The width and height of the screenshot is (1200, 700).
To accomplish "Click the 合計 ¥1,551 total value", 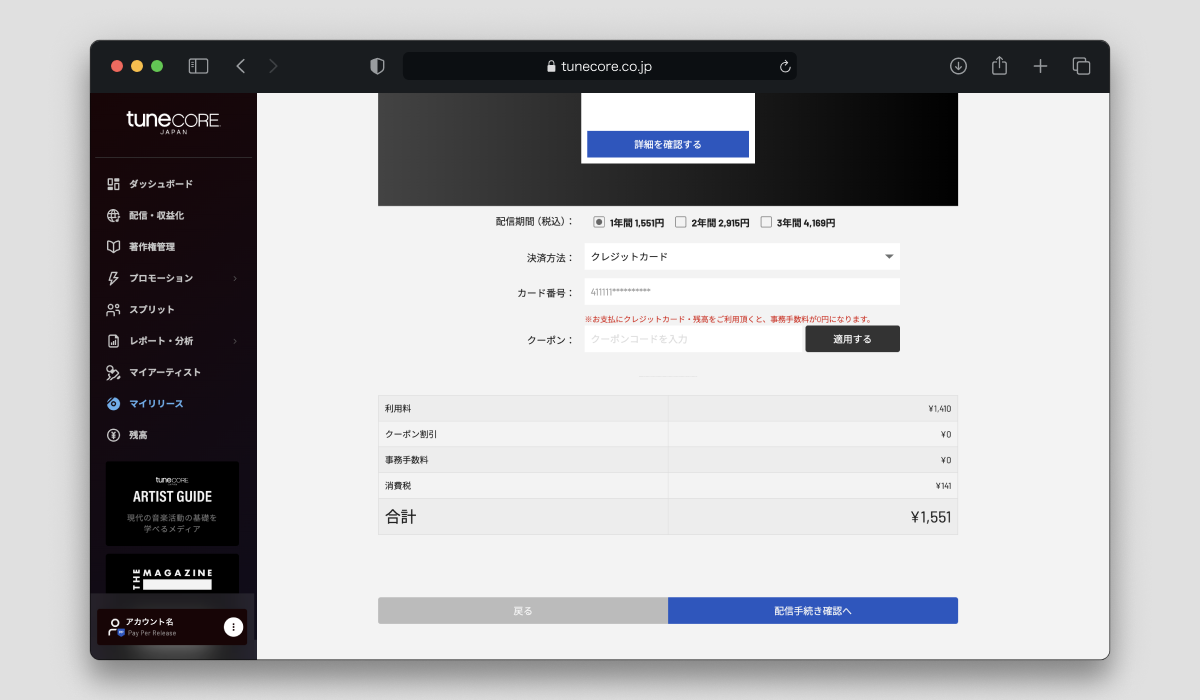I will pyautogui.click(x=930, y=517).
